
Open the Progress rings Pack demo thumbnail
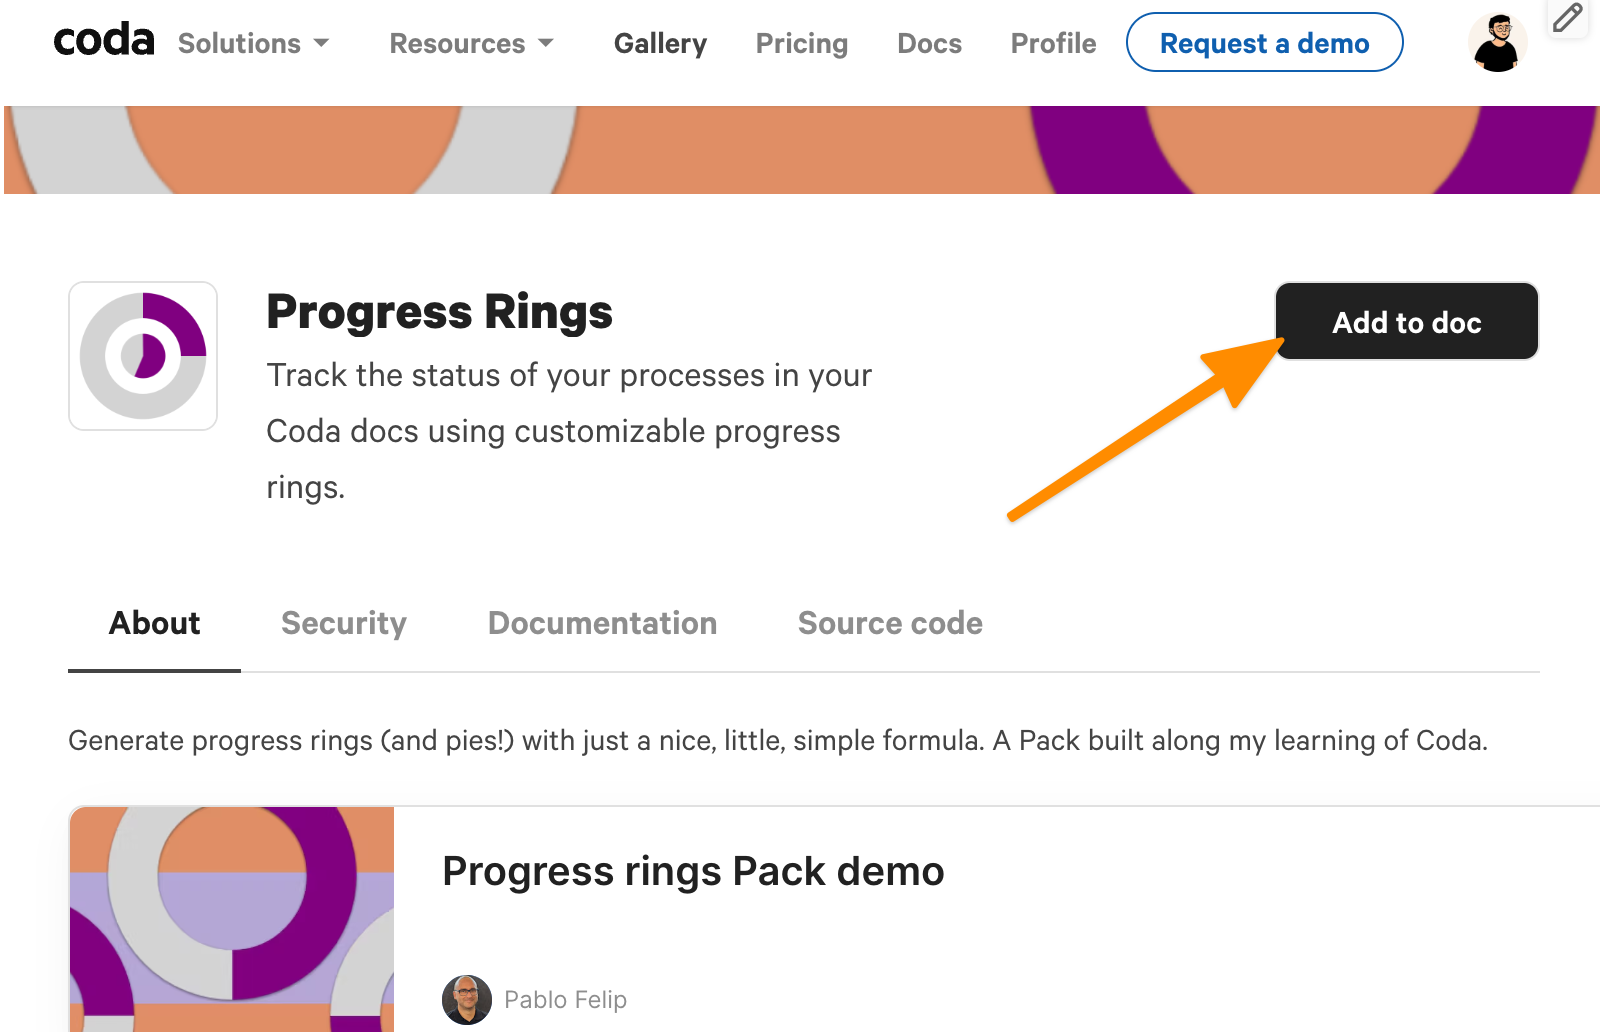pyautogui.click(x=232, y=918)
